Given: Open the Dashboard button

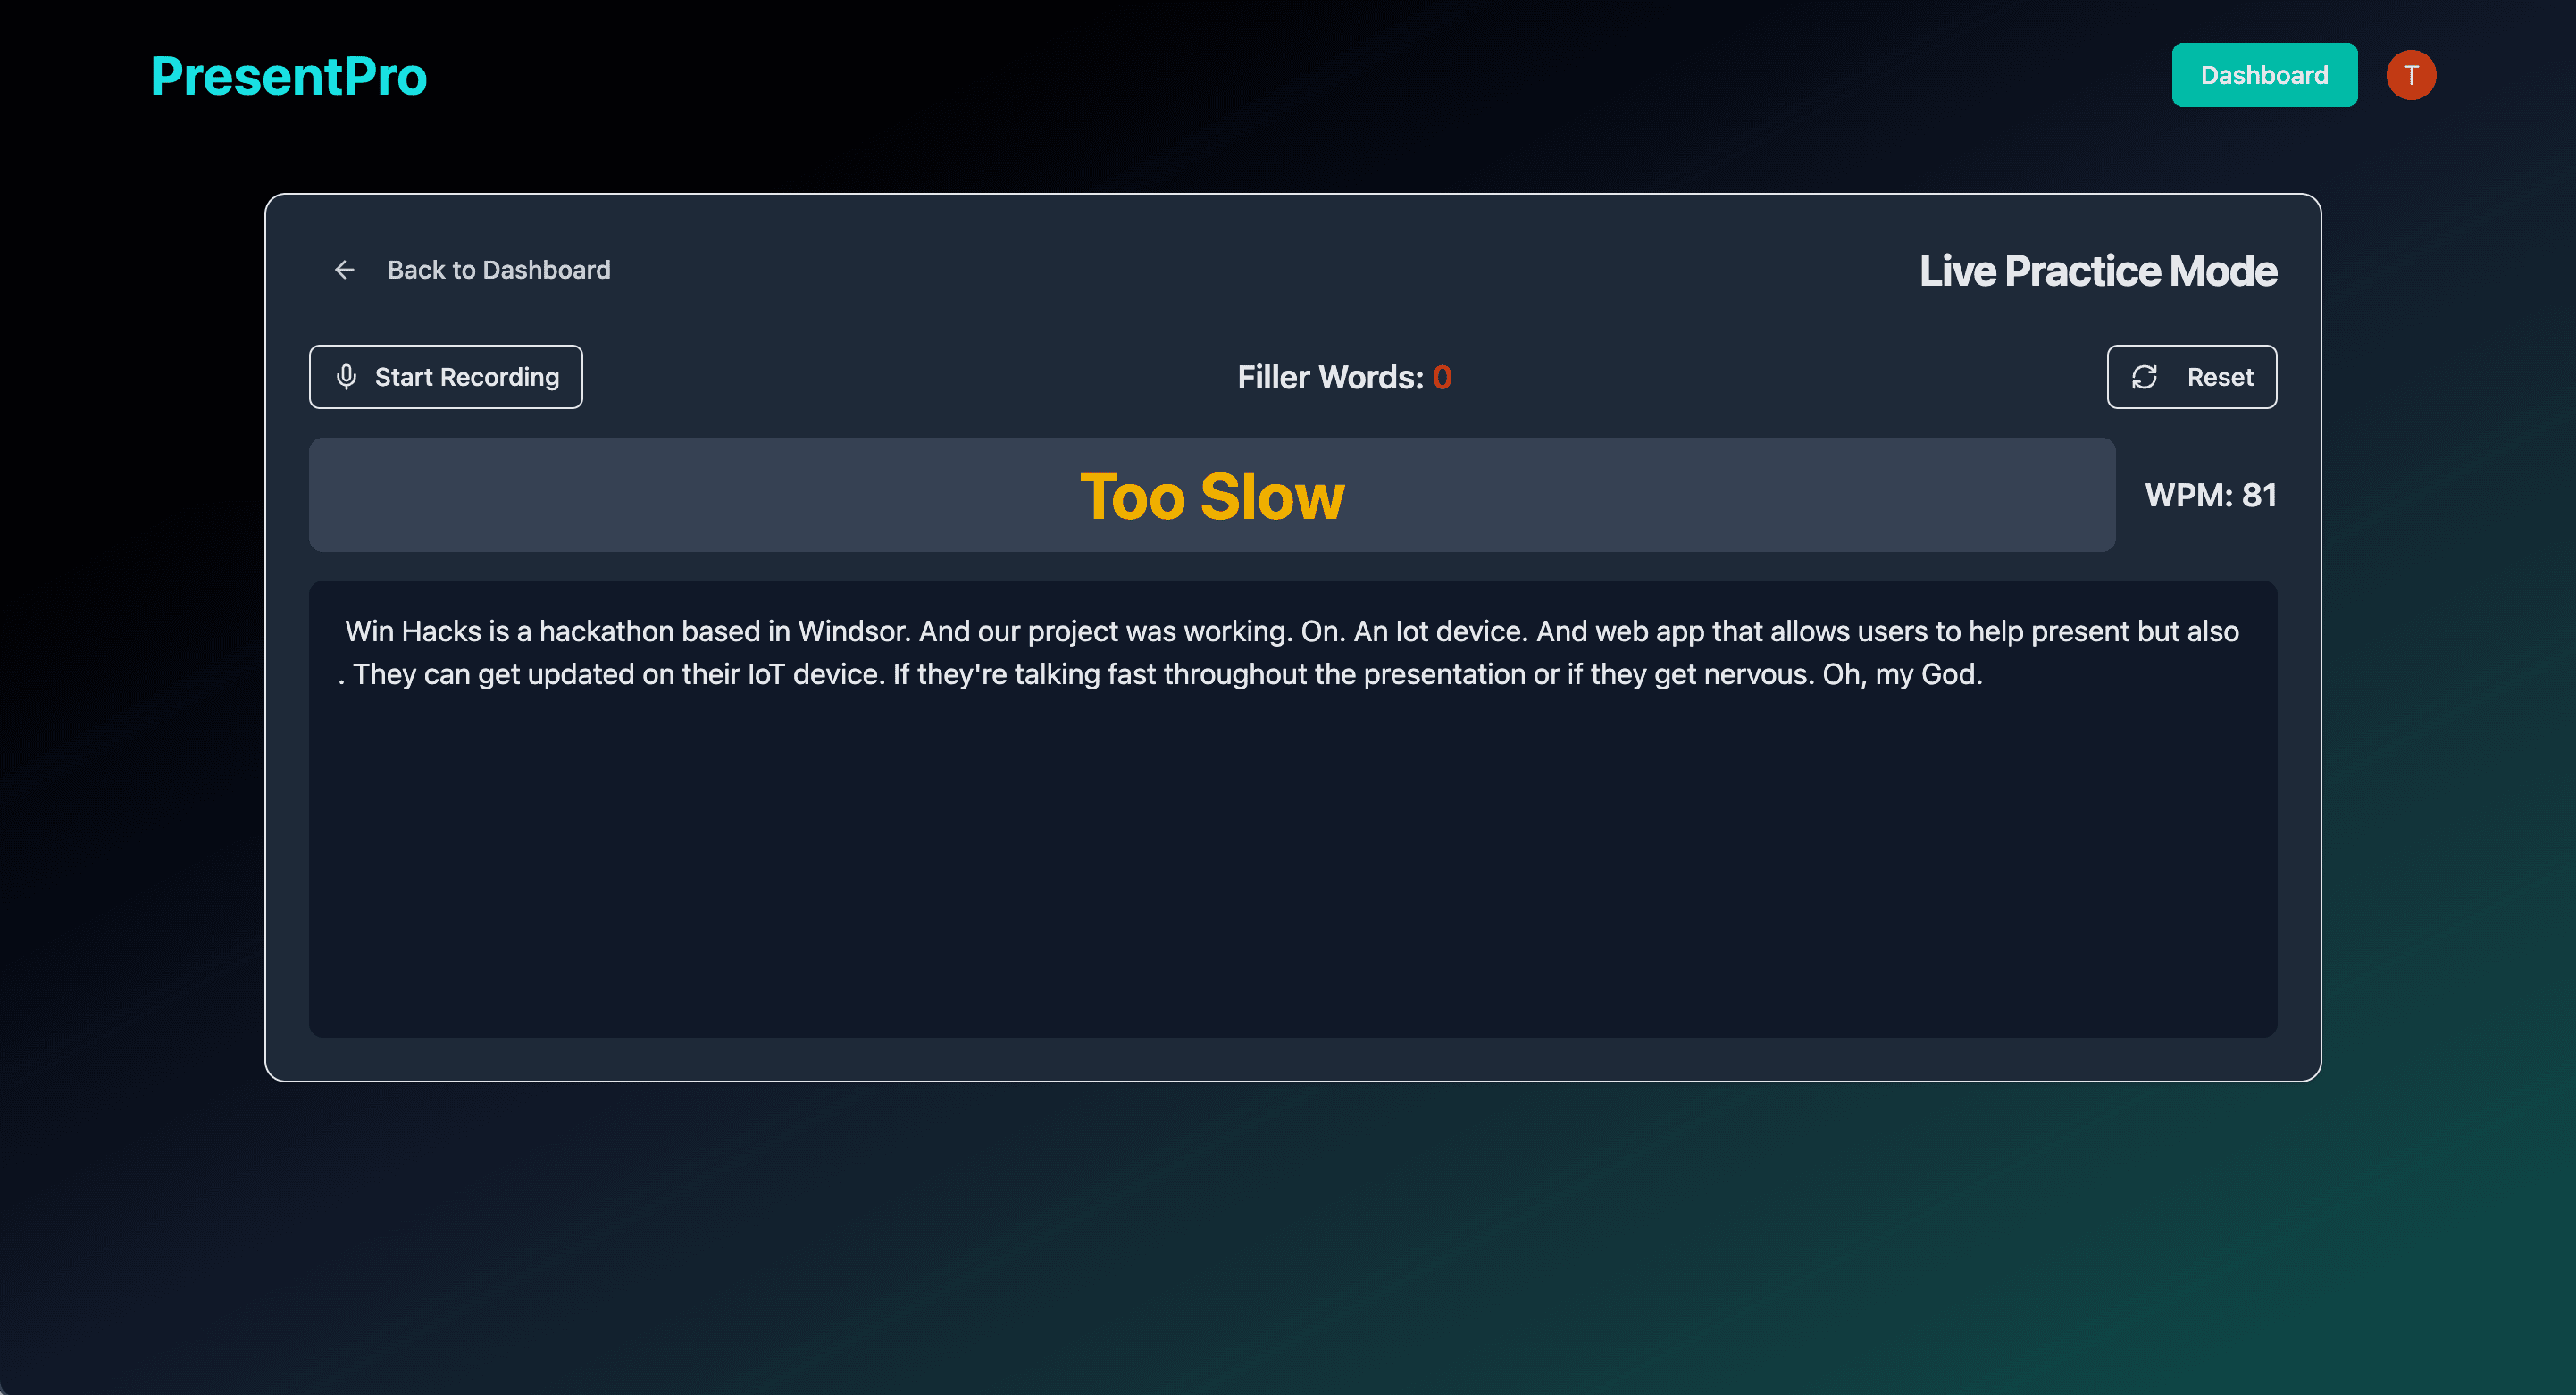Looking at the screenshot, I should pyautogui.click(x=2264, y=75).
